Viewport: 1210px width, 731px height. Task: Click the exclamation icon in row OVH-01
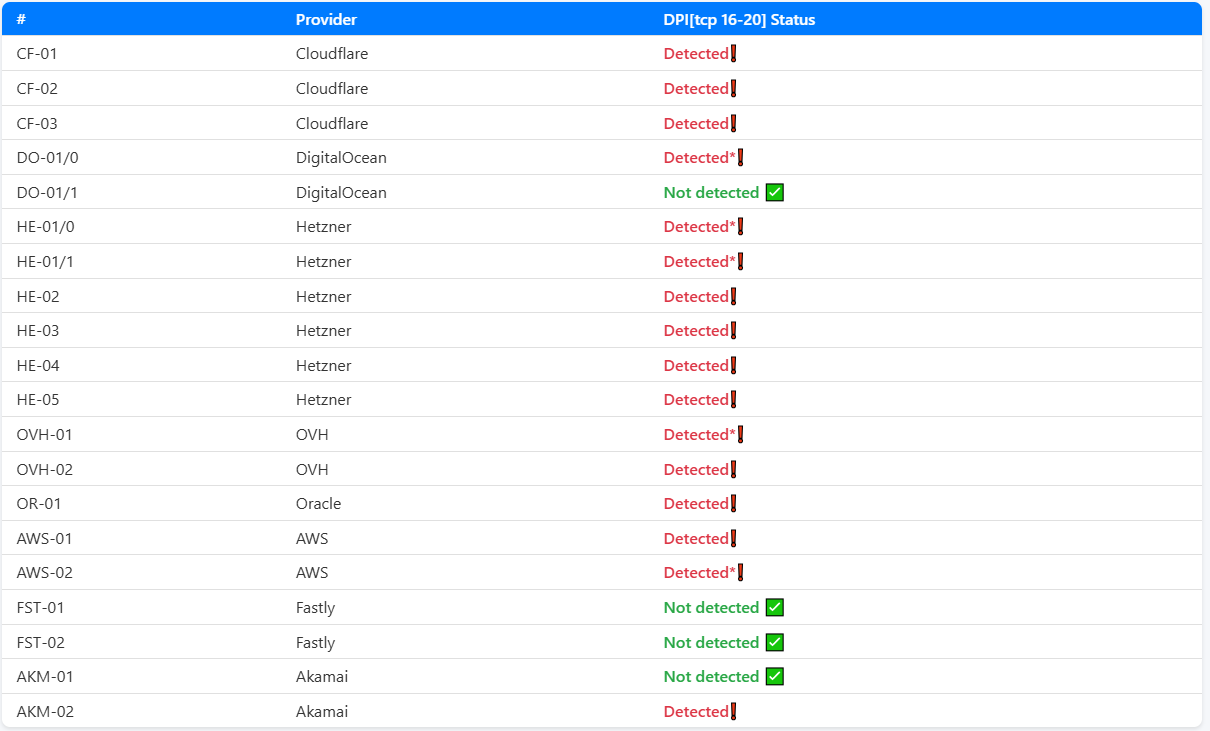coord(740,435)
